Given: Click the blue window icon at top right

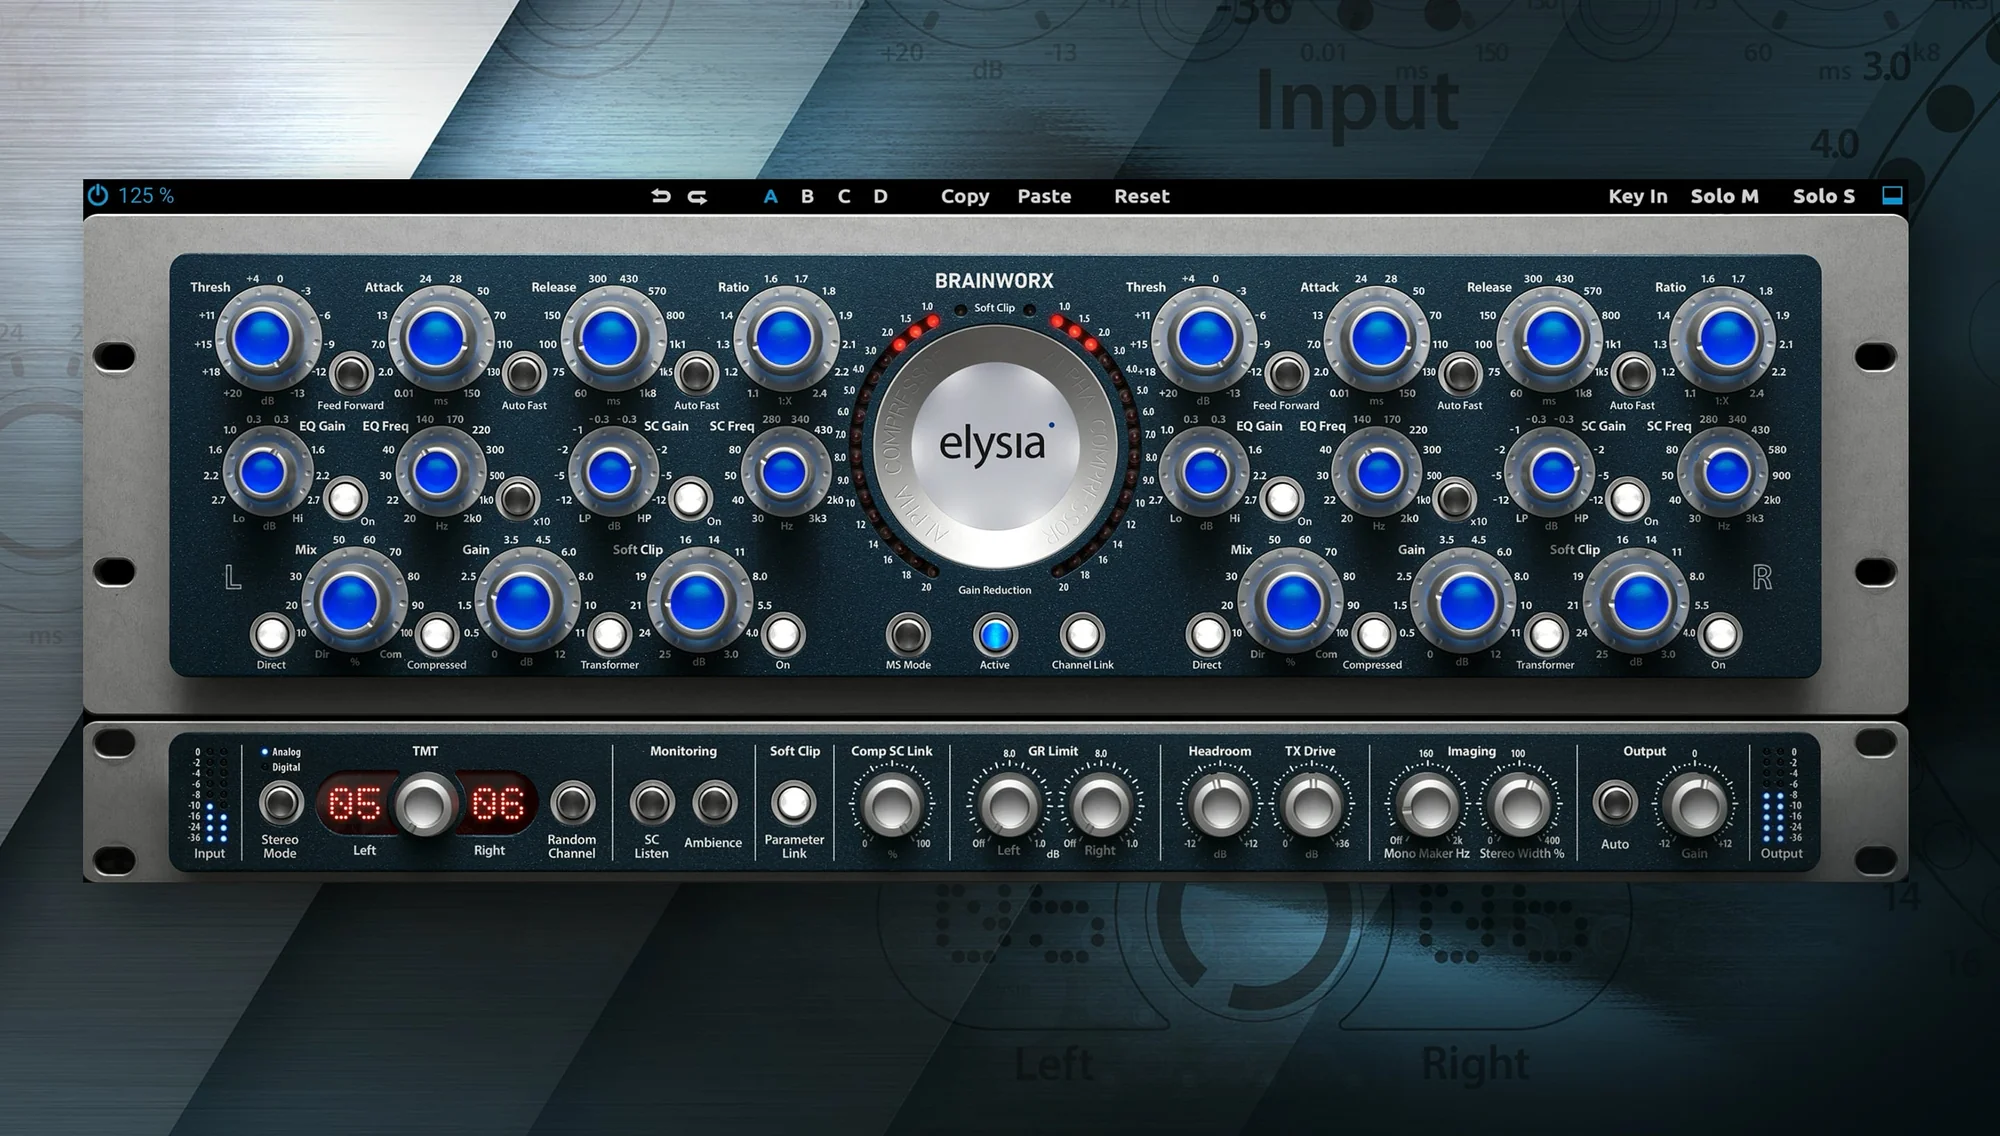Looking at the screenshot, I should (1892, 195).
